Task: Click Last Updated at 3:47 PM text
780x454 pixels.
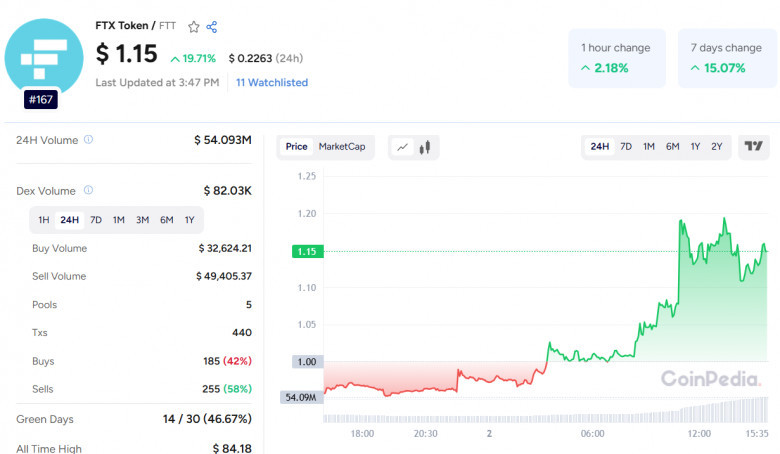Action: [157, 83]
